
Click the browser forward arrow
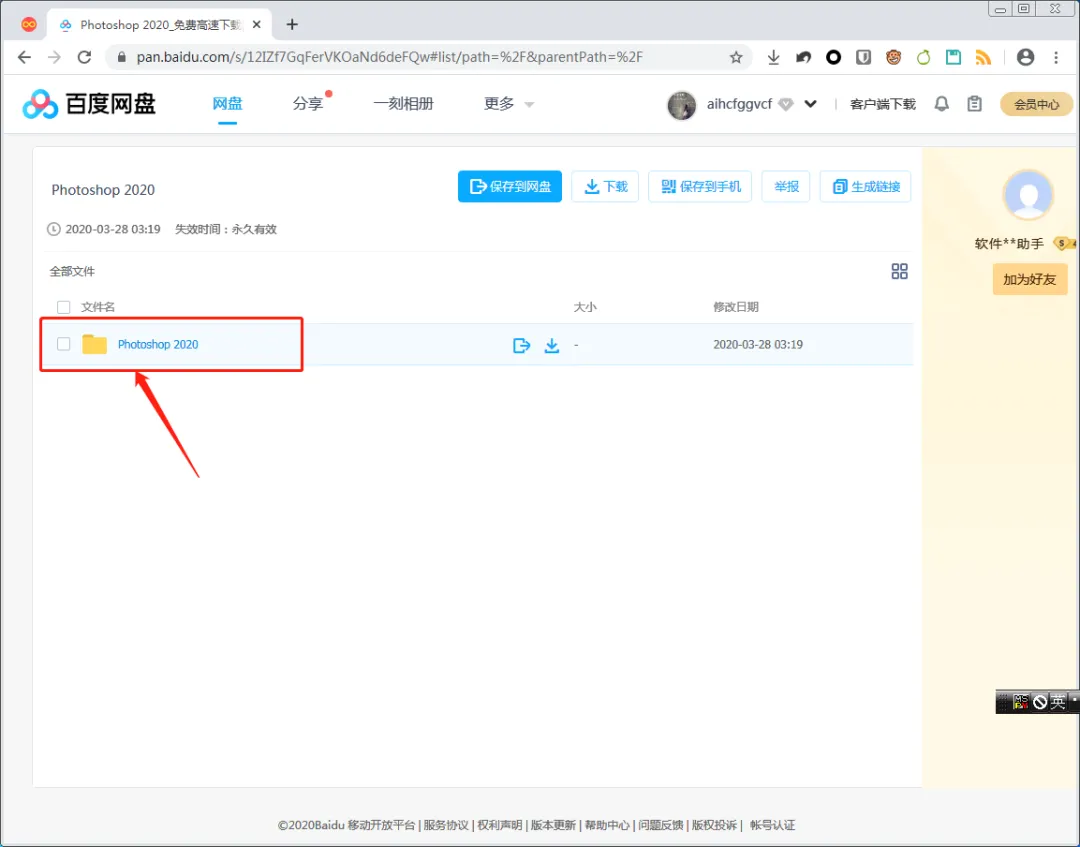pyautogui.click(x=54, y=57)
